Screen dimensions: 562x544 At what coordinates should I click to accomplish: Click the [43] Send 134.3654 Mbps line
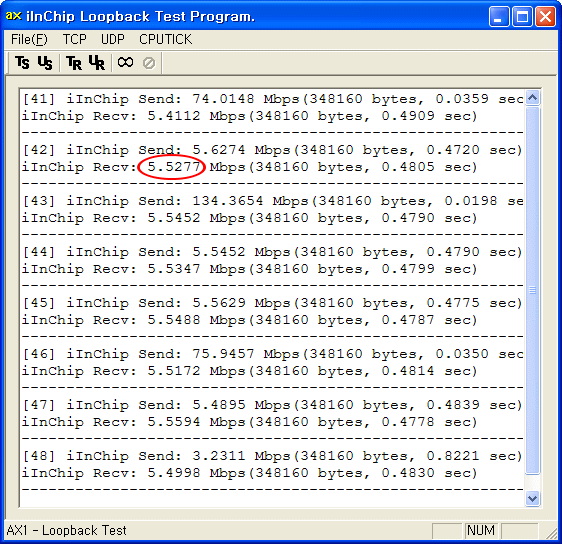coord(273,201)
